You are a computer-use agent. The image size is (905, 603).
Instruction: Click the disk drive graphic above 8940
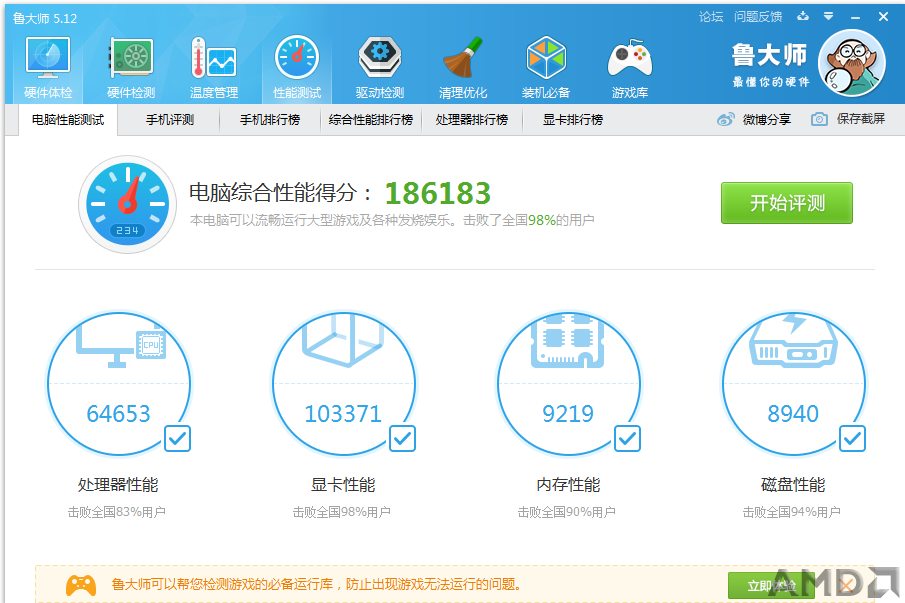coord(793,340)
